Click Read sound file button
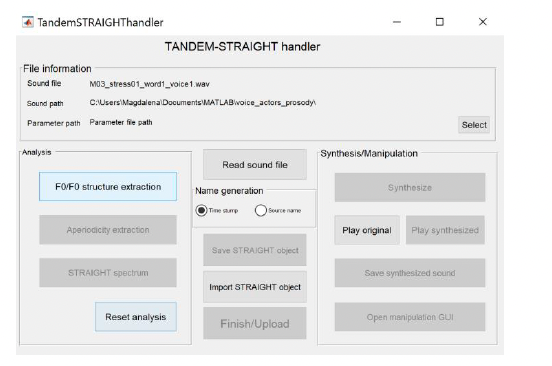This screenshot has height=366, width=552. [255, 165]
